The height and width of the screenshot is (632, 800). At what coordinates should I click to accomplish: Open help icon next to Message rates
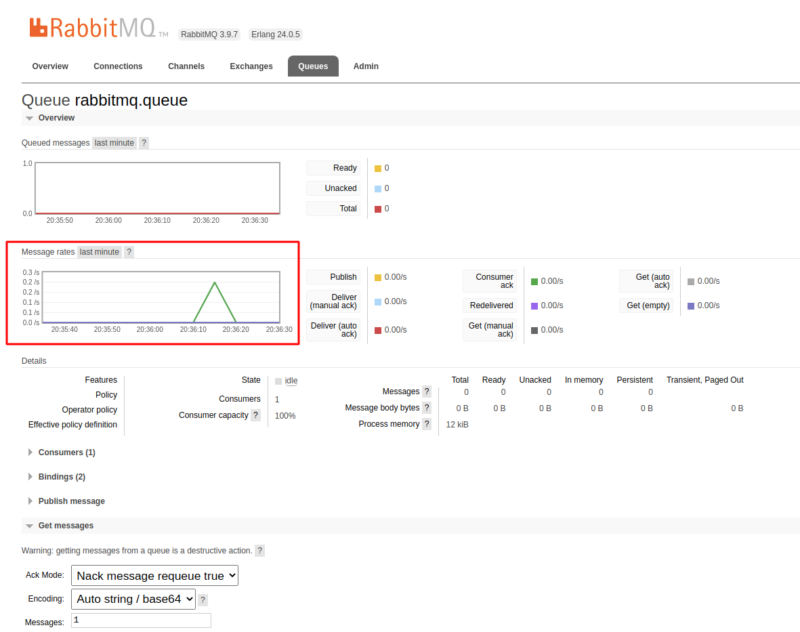point(129,252)
